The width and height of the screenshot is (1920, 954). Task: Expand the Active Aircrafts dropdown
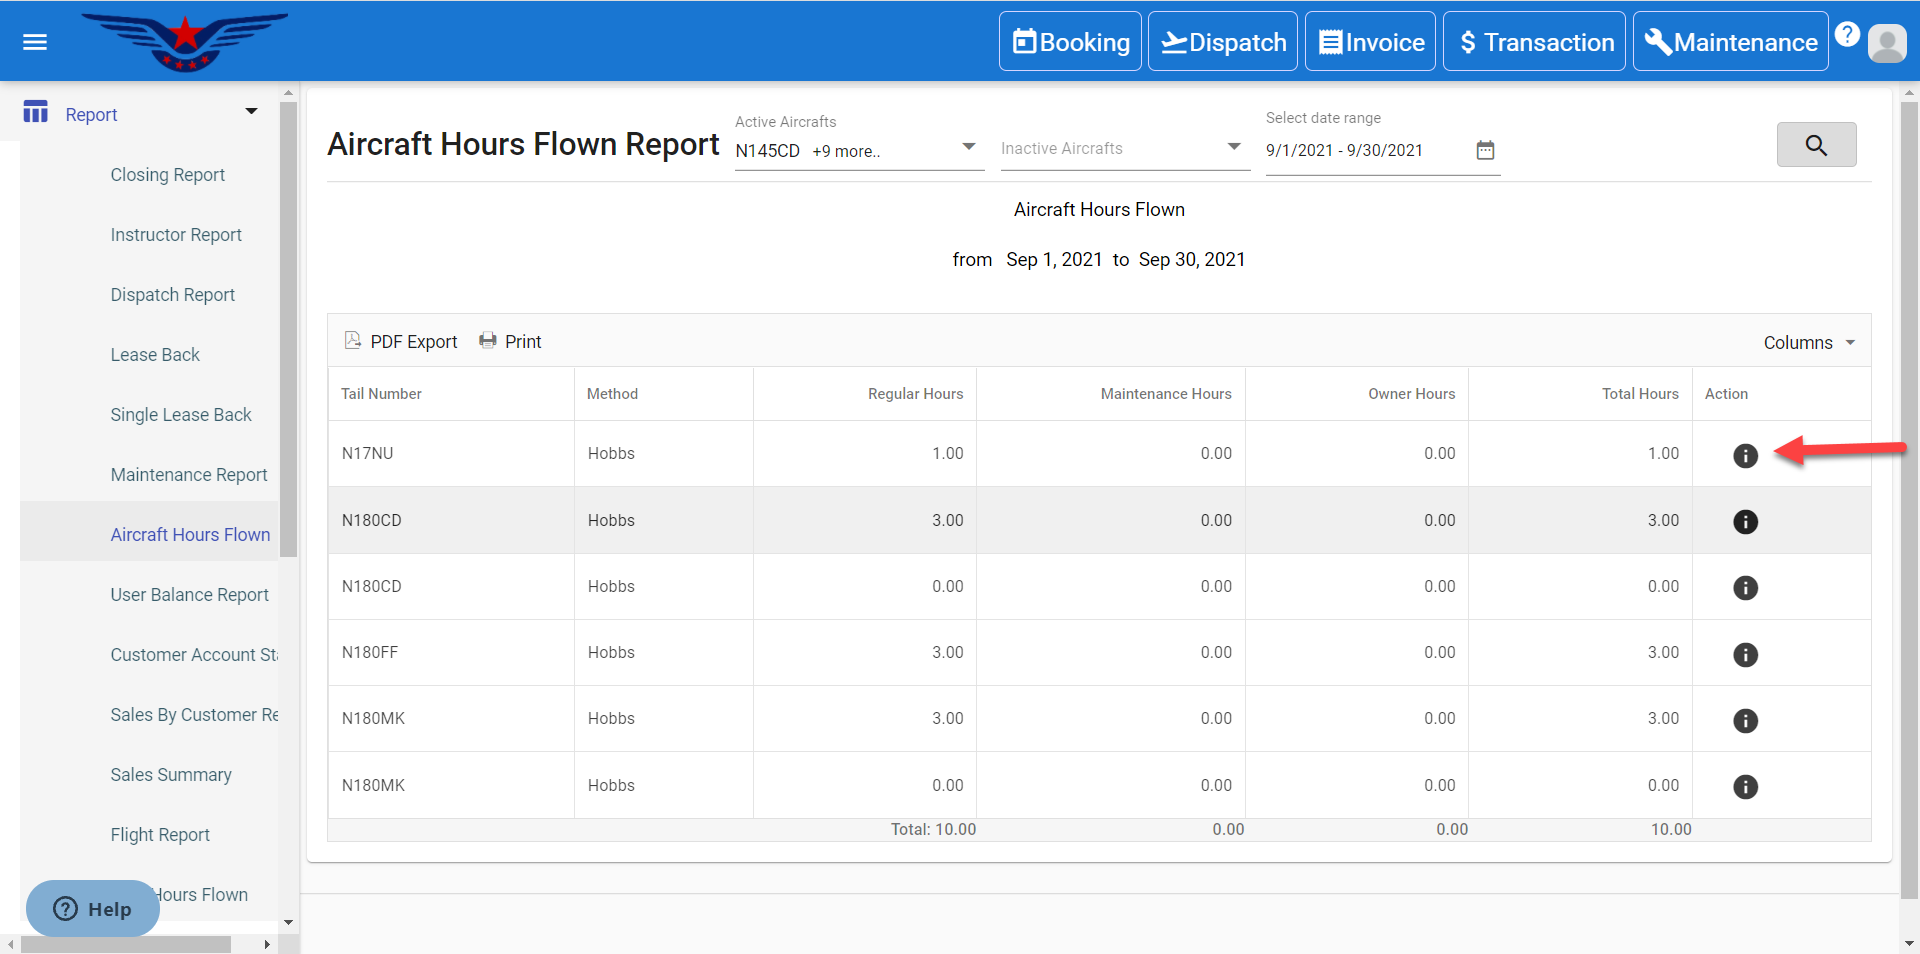click(967, 147)
